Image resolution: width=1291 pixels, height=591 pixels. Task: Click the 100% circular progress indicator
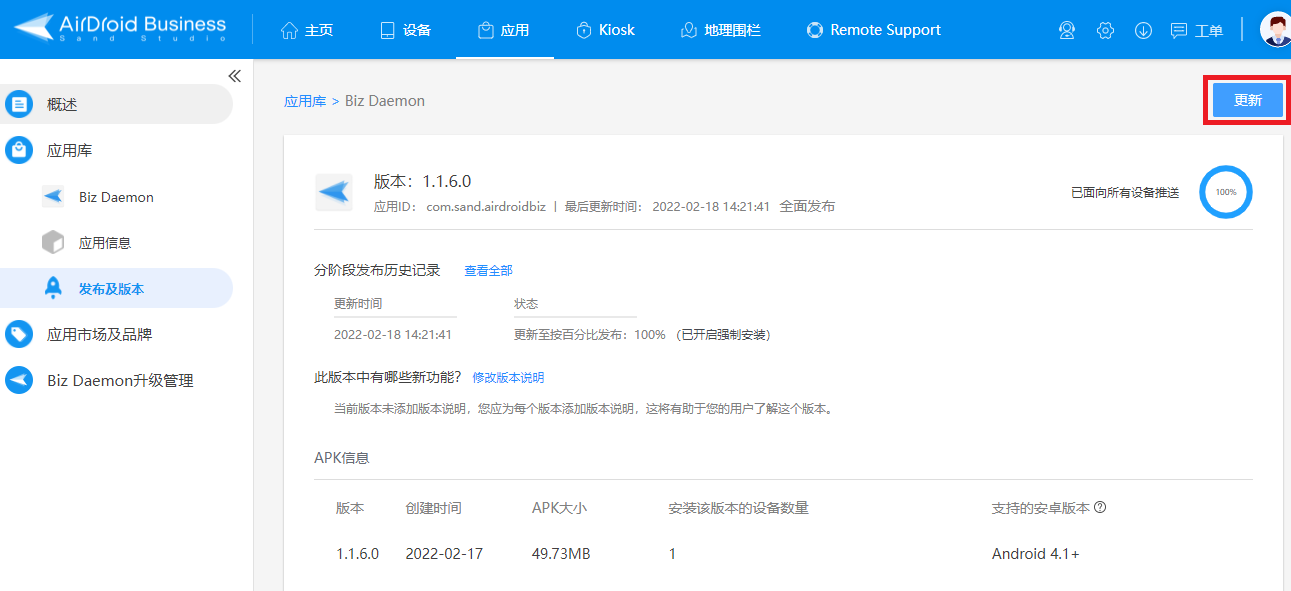1226,191
